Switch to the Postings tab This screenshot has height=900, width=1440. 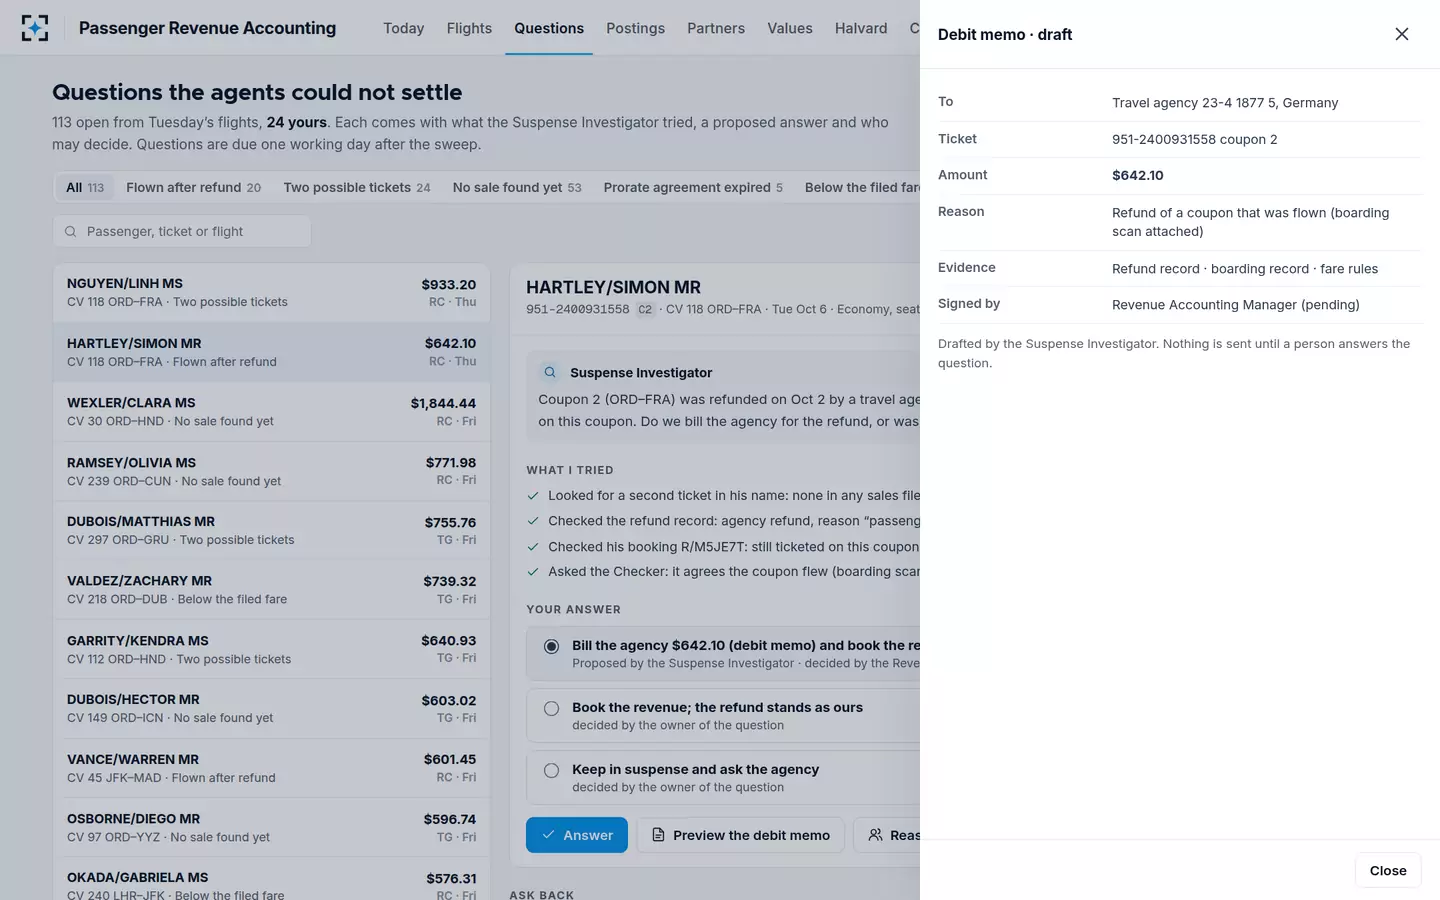coord(635,28)
